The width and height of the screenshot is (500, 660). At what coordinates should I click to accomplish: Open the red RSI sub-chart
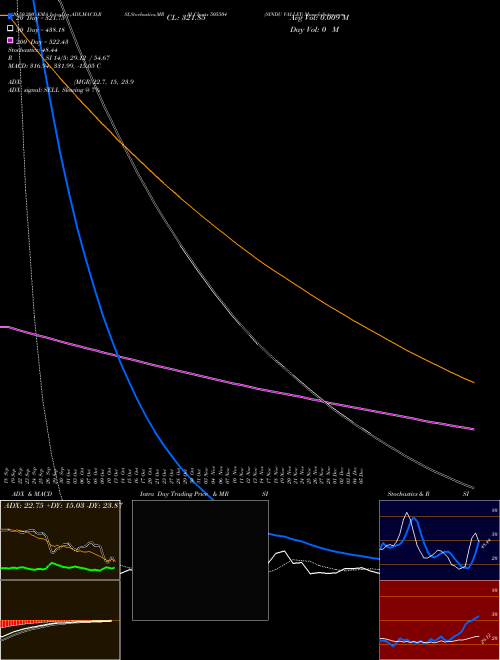coord(439,620)
